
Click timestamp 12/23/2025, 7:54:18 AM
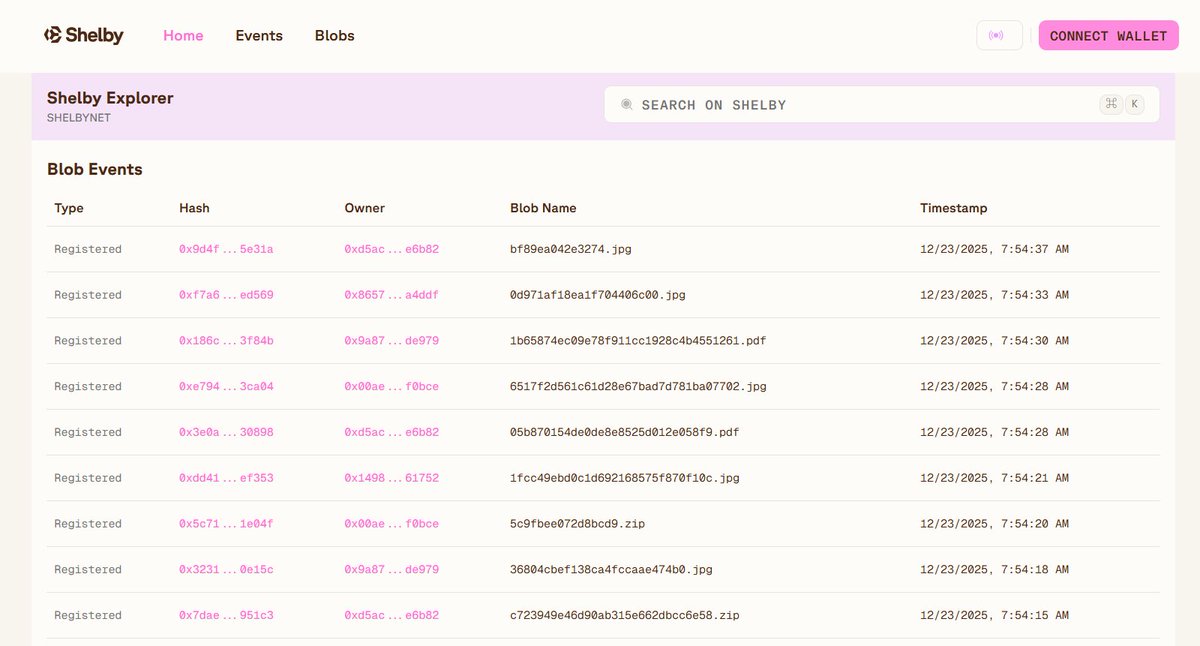(994, 570)
